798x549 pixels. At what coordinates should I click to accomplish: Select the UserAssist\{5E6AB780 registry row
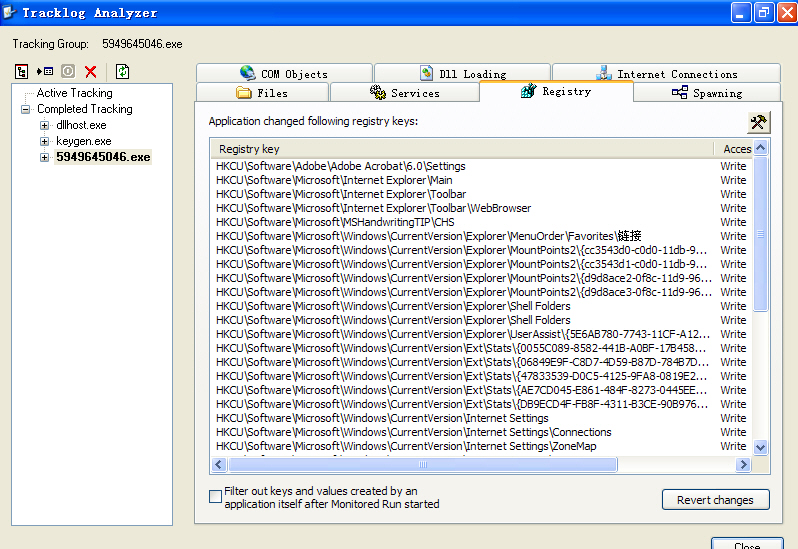(481, 334)
